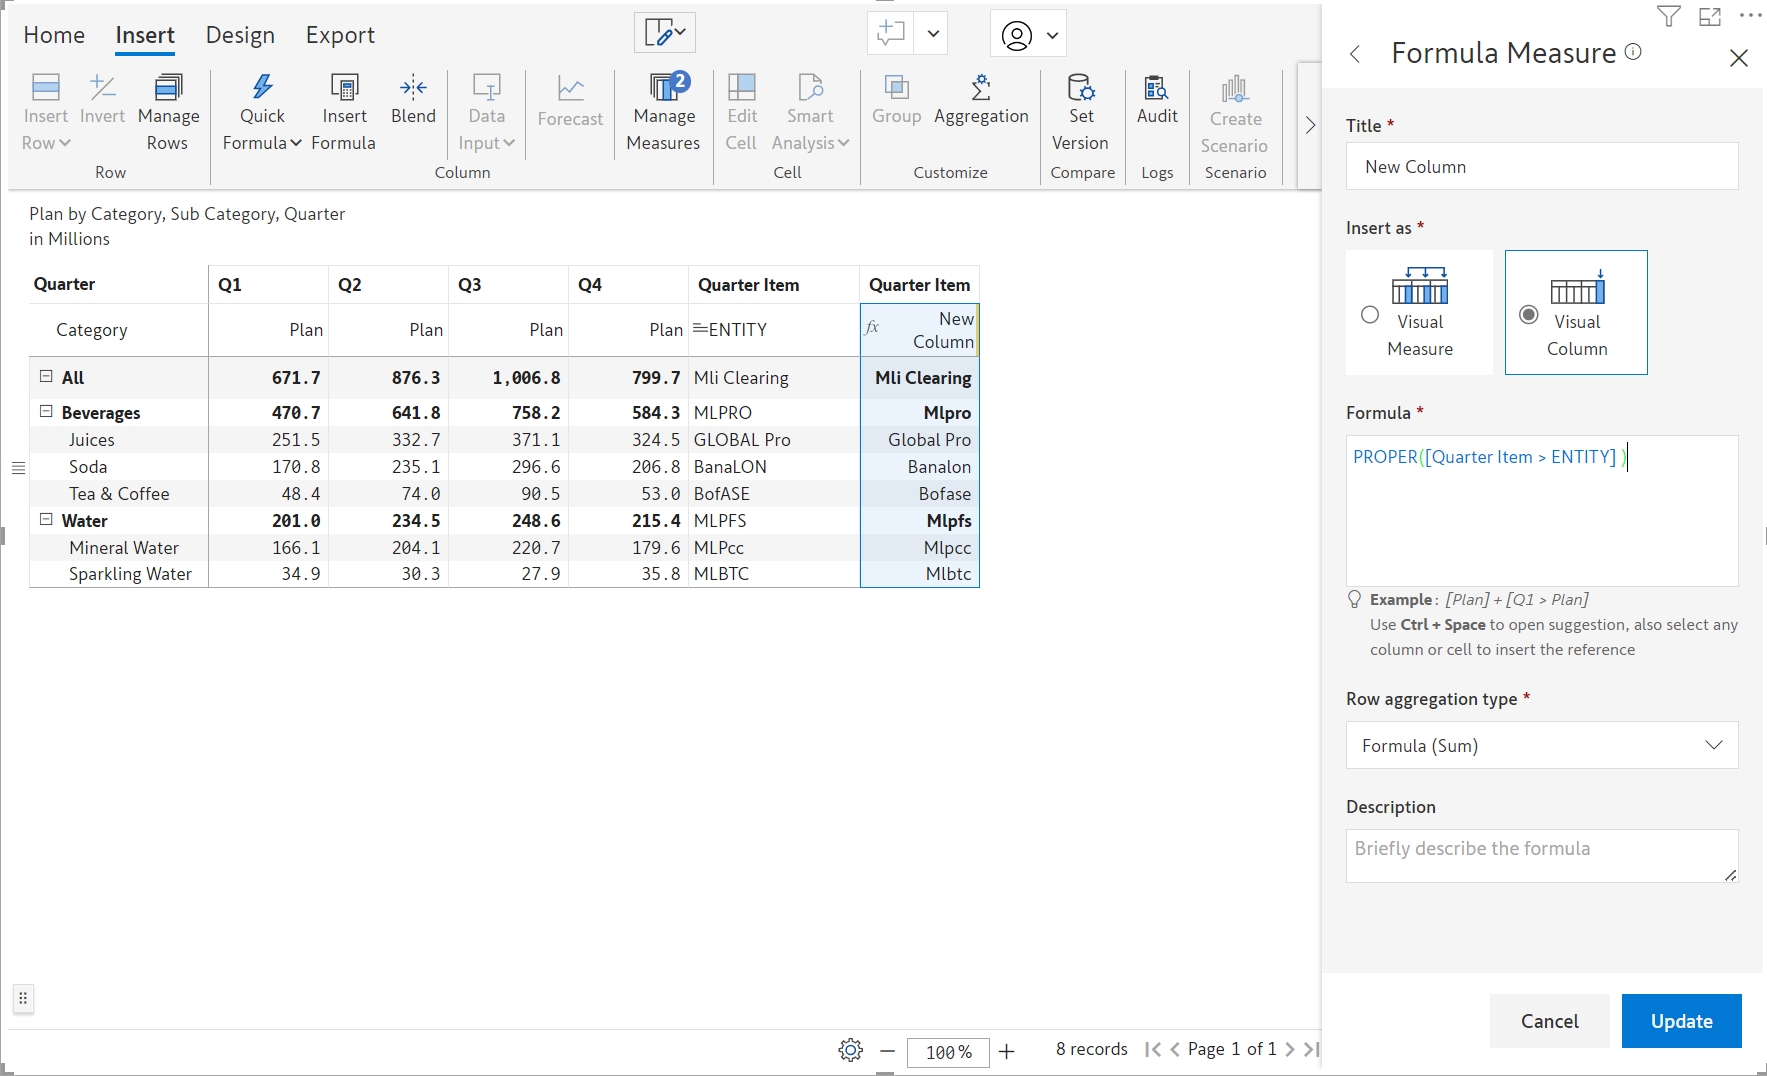
Task: Collapse the Beverages category row
Action: [46, 412]
